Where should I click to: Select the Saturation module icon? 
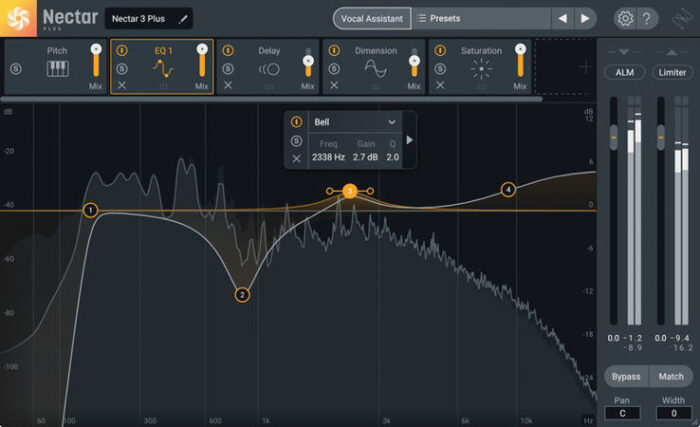[x=482, y=68]
